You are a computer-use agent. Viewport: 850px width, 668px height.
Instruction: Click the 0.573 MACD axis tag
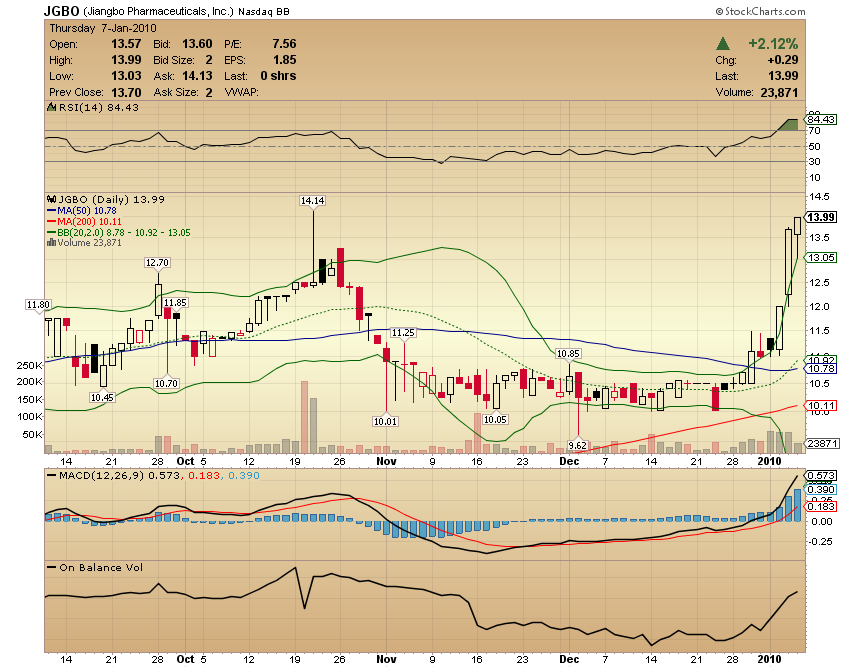click(821, 476)
